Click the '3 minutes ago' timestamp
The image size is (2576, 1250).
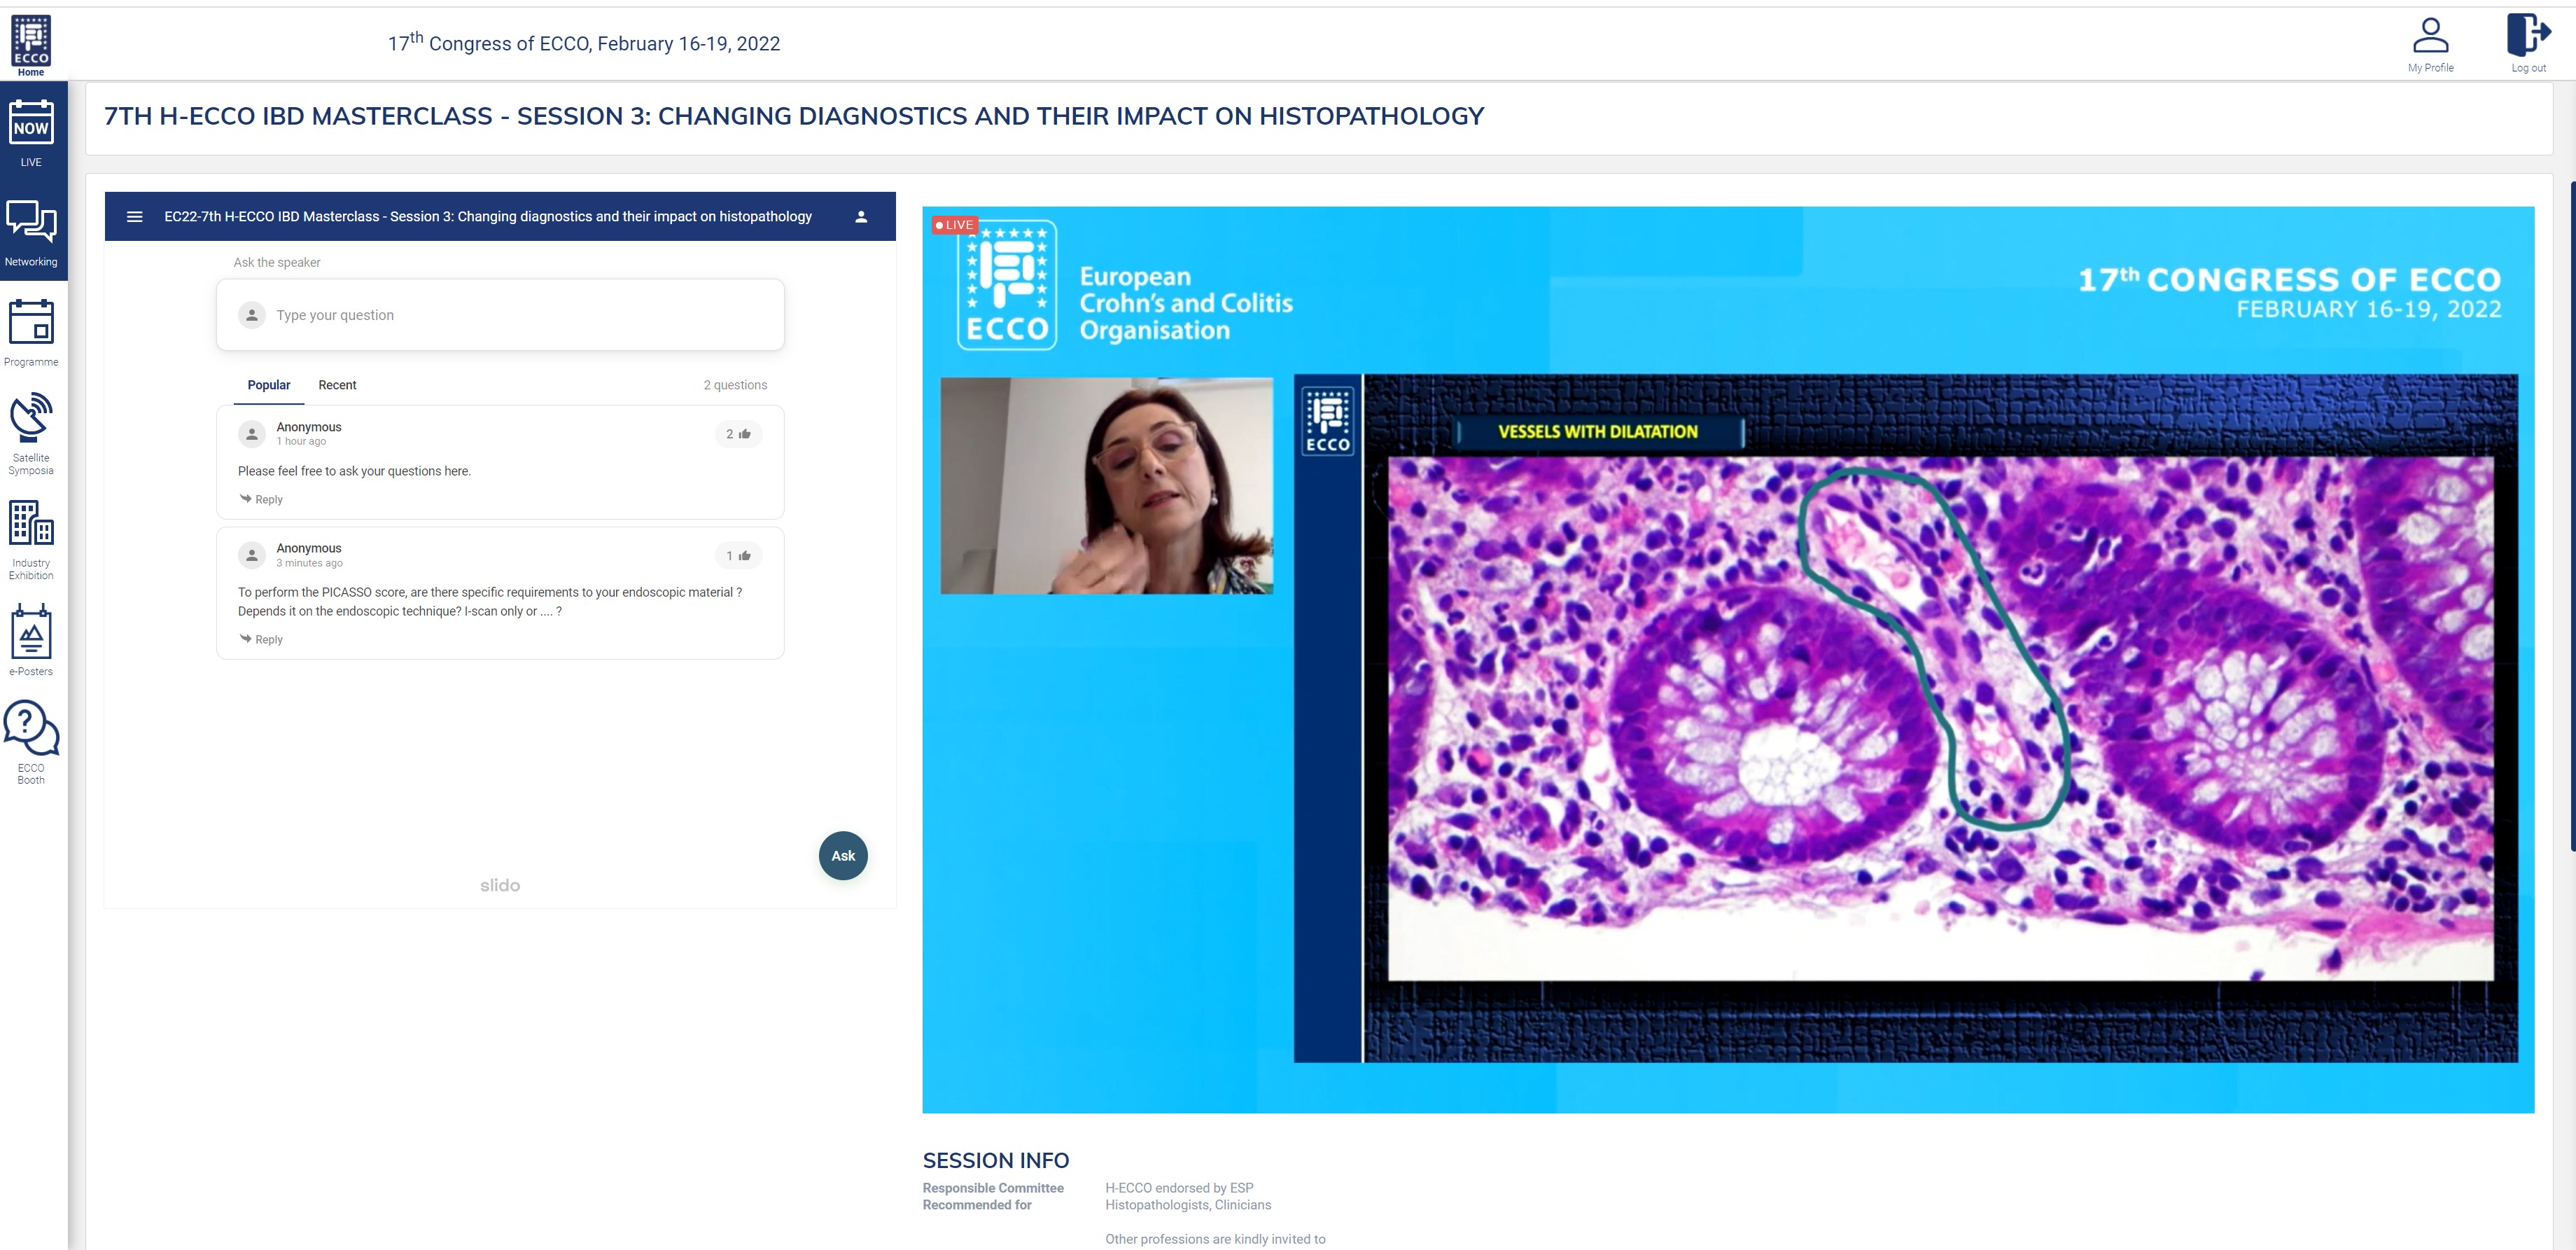(x=309, y=563)
